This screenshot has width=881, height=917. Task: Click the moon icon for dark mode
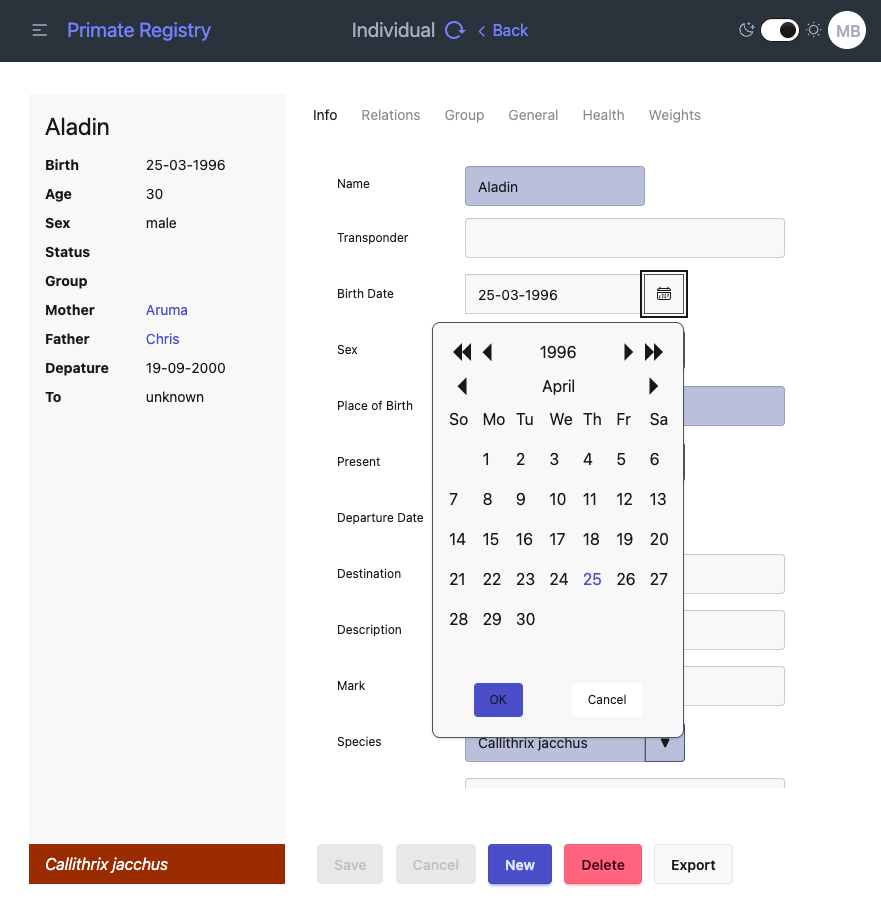point(746,30)
